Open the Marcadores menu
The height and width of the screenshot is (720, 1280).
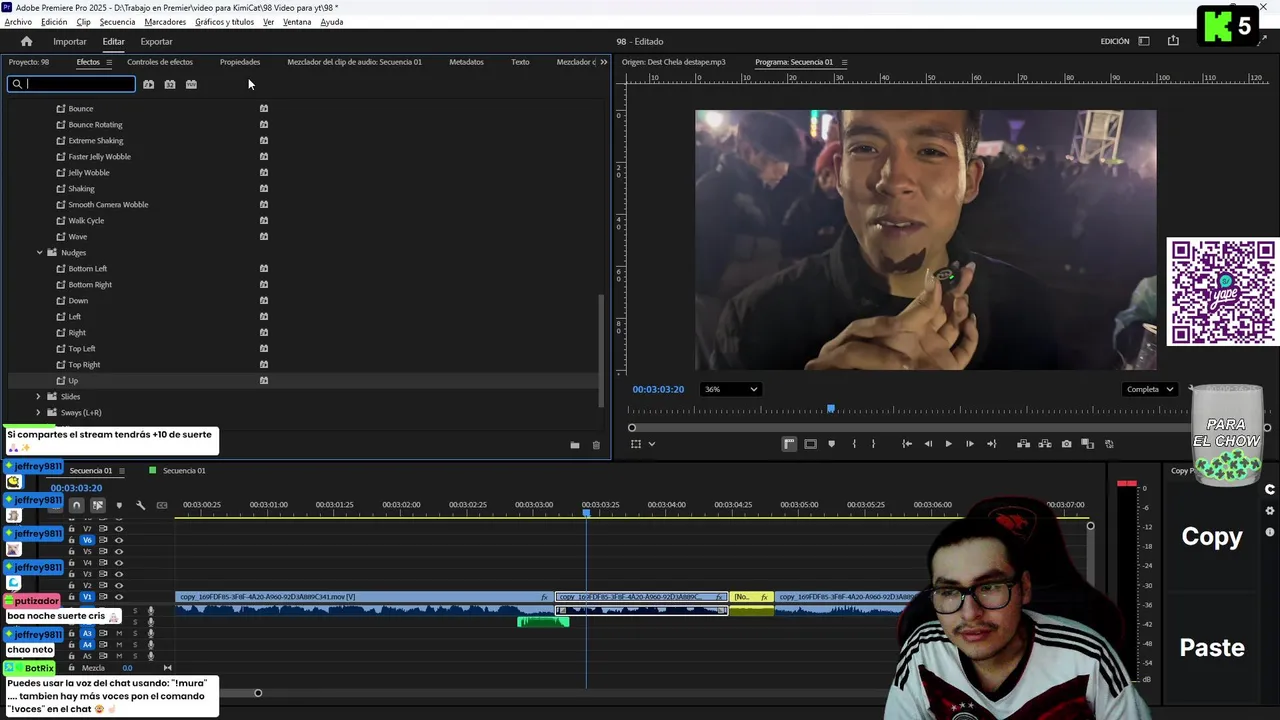tap(165, 22)
